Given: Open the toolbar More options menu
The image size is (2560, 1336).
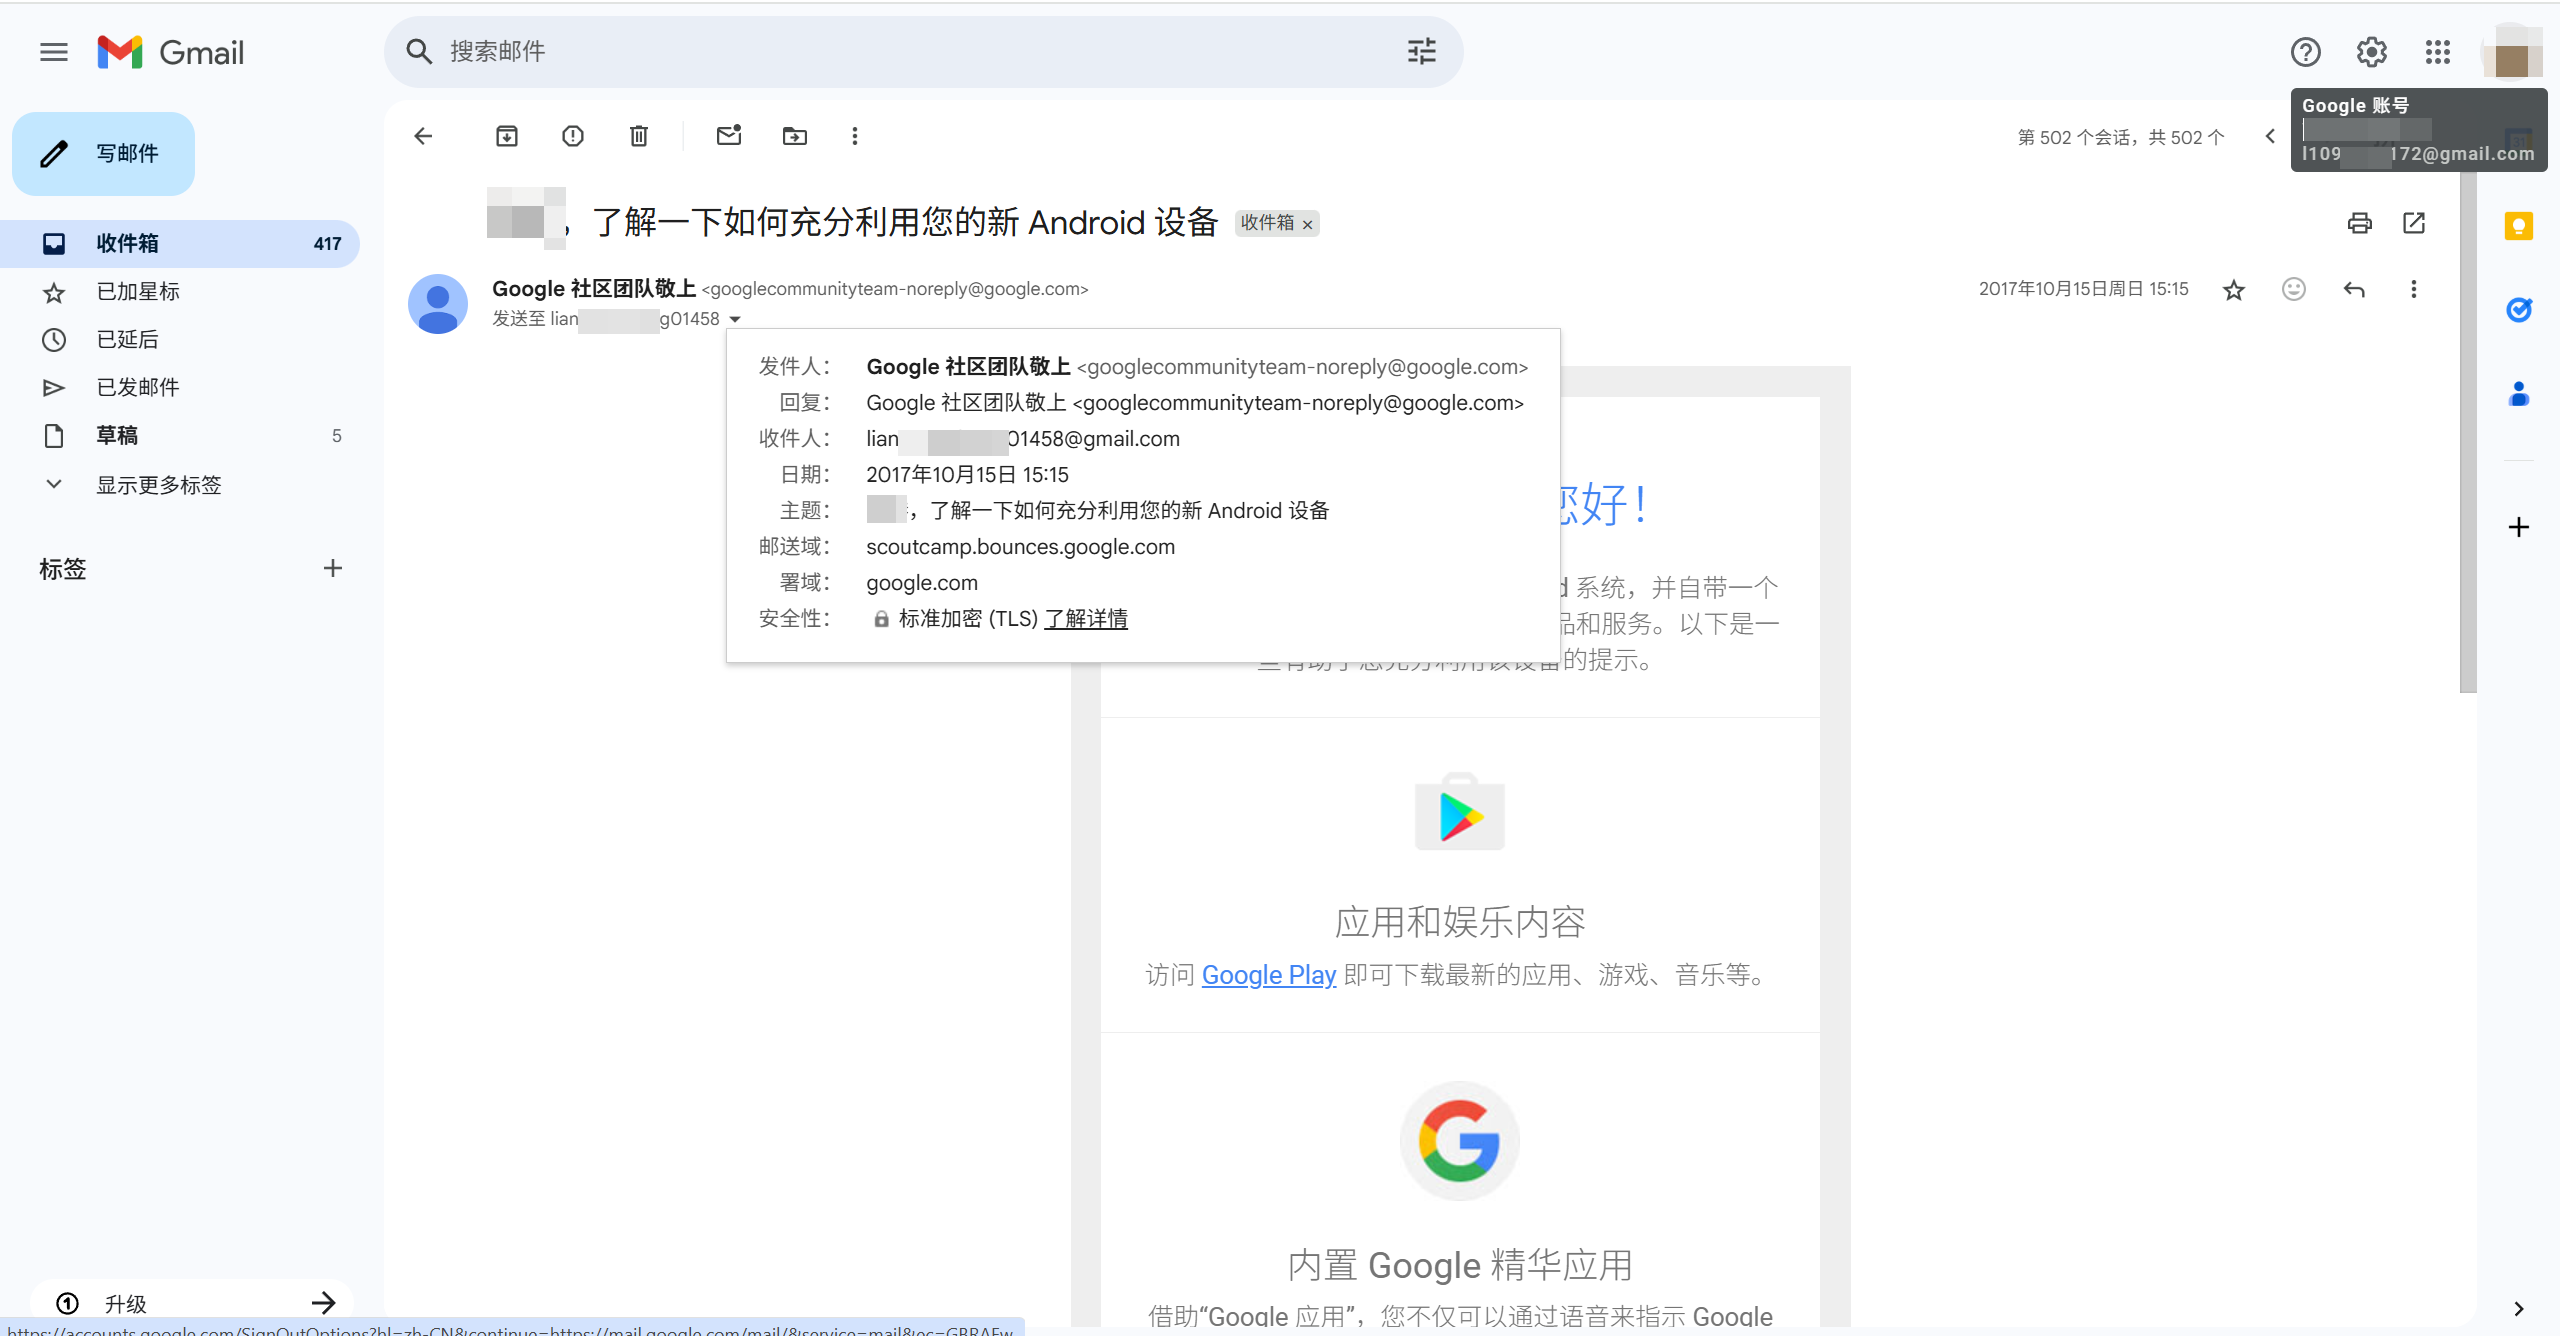Looking at the screenshot, I should (x=855, y=136).
